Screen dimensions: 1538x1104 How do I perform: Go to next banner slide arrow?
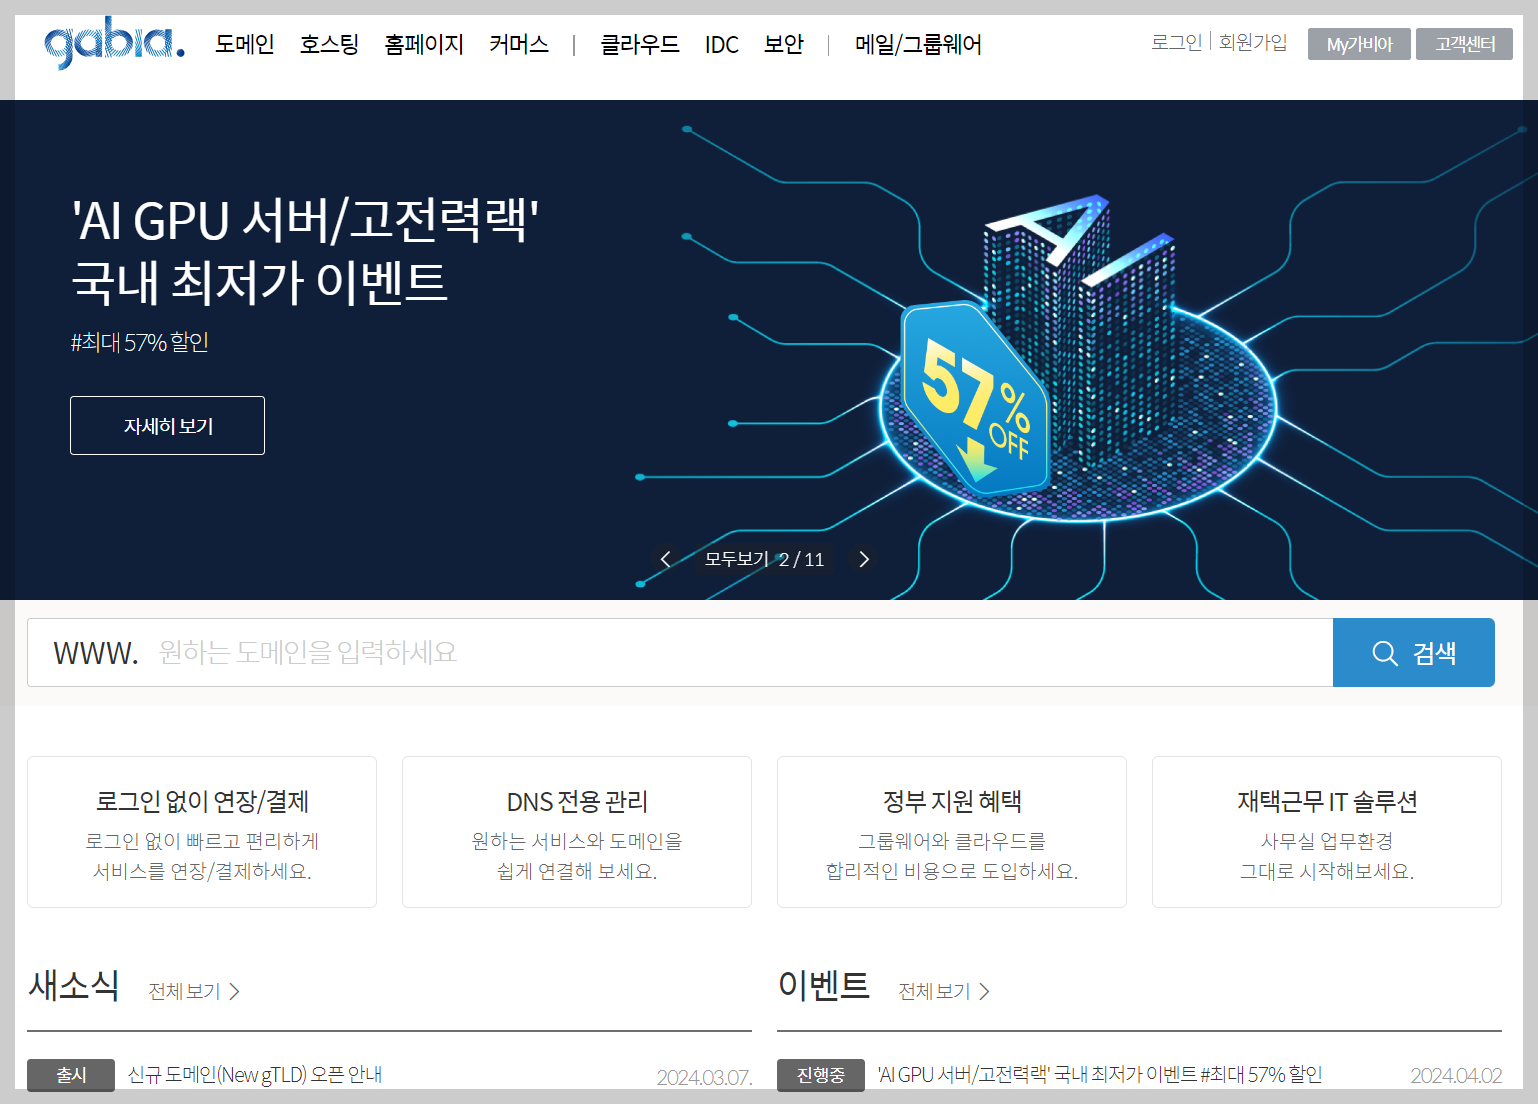pos(864,559)
